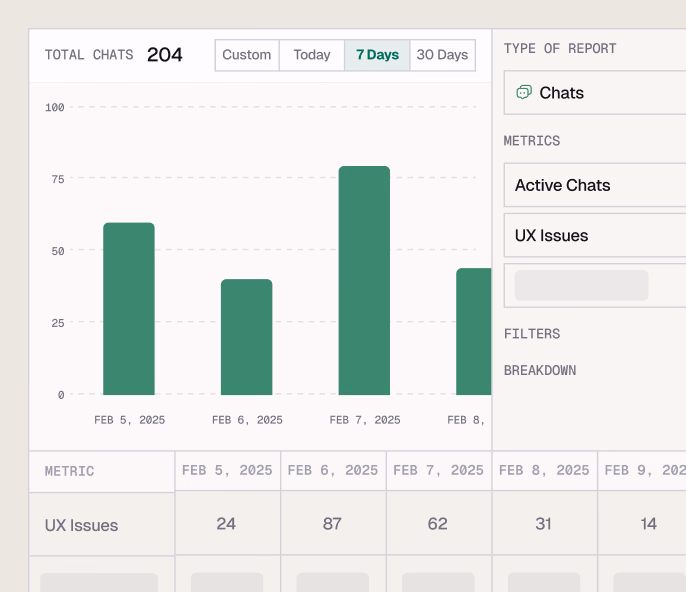This screenshot has height=592, width=686.
Task: Select the 7 Days range
Action: click(x=377, y=55)
